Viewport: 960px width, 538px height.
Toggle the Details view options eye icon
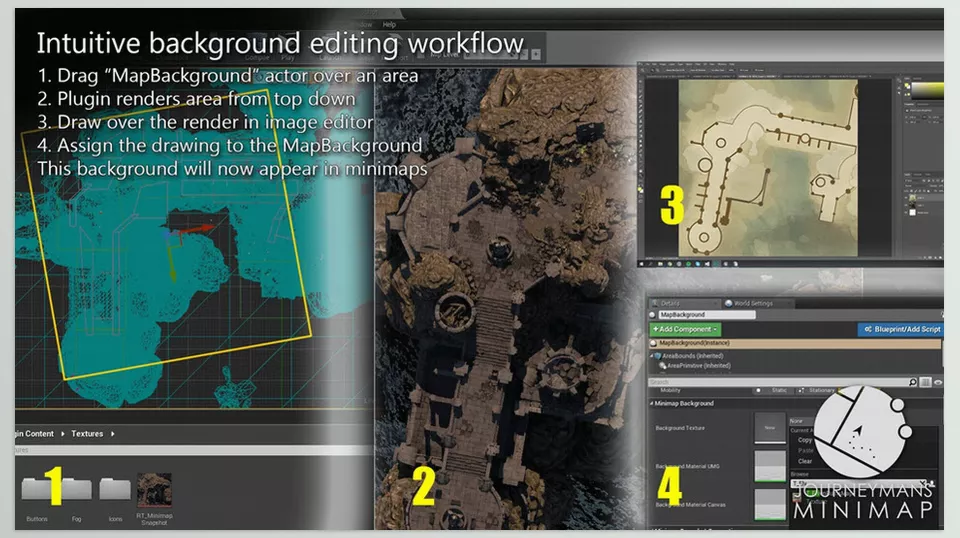coord(938,382)
